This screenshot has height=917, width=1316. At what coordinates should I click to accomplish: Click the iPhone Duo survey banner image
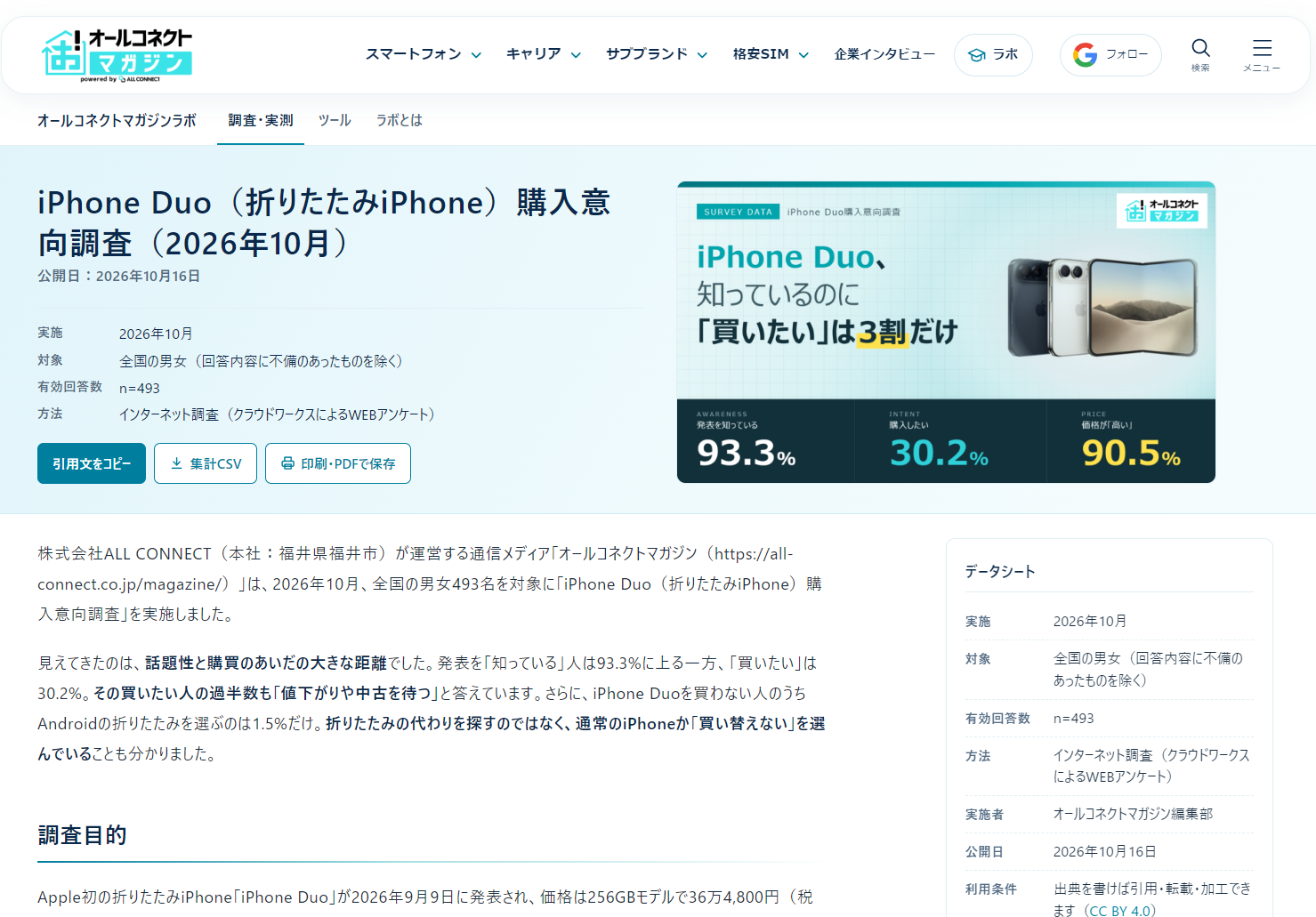pos(946,332)
